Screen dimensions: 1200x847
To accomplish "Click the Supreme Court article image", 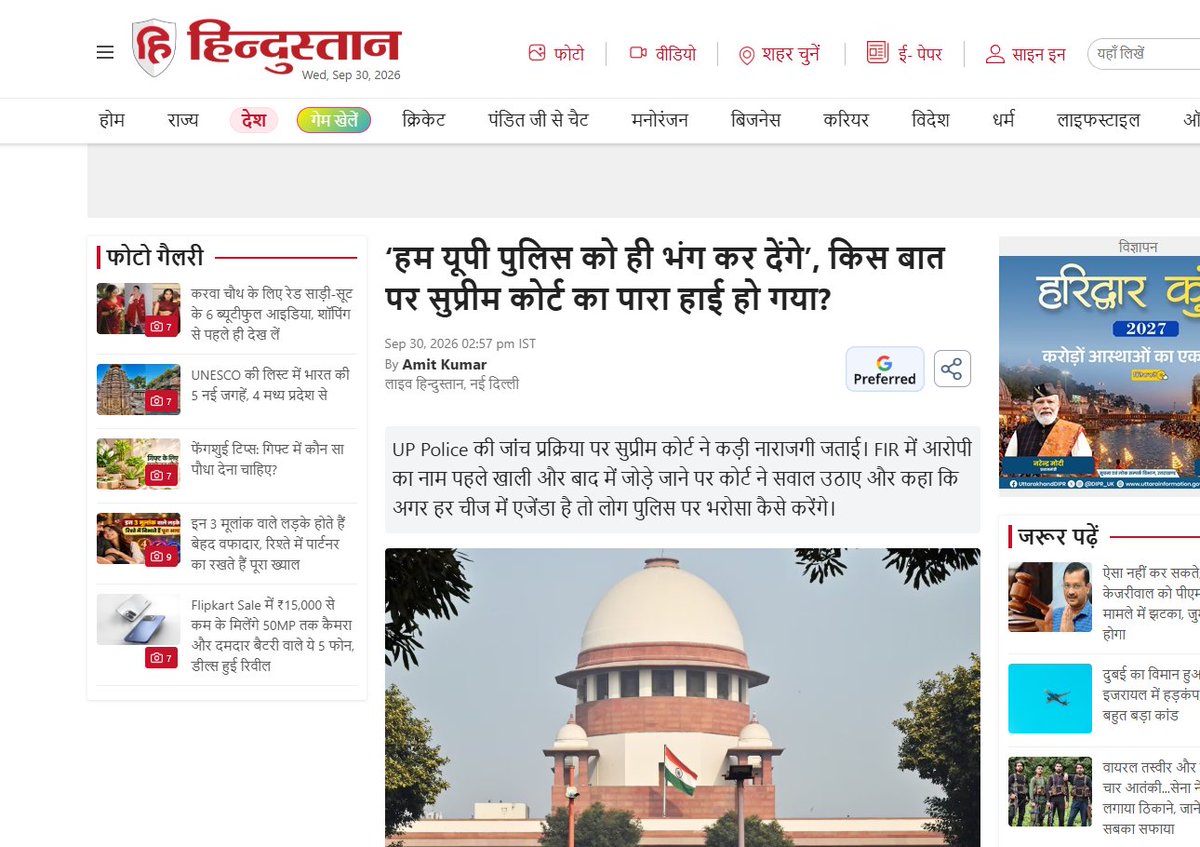I will point(682,697).
